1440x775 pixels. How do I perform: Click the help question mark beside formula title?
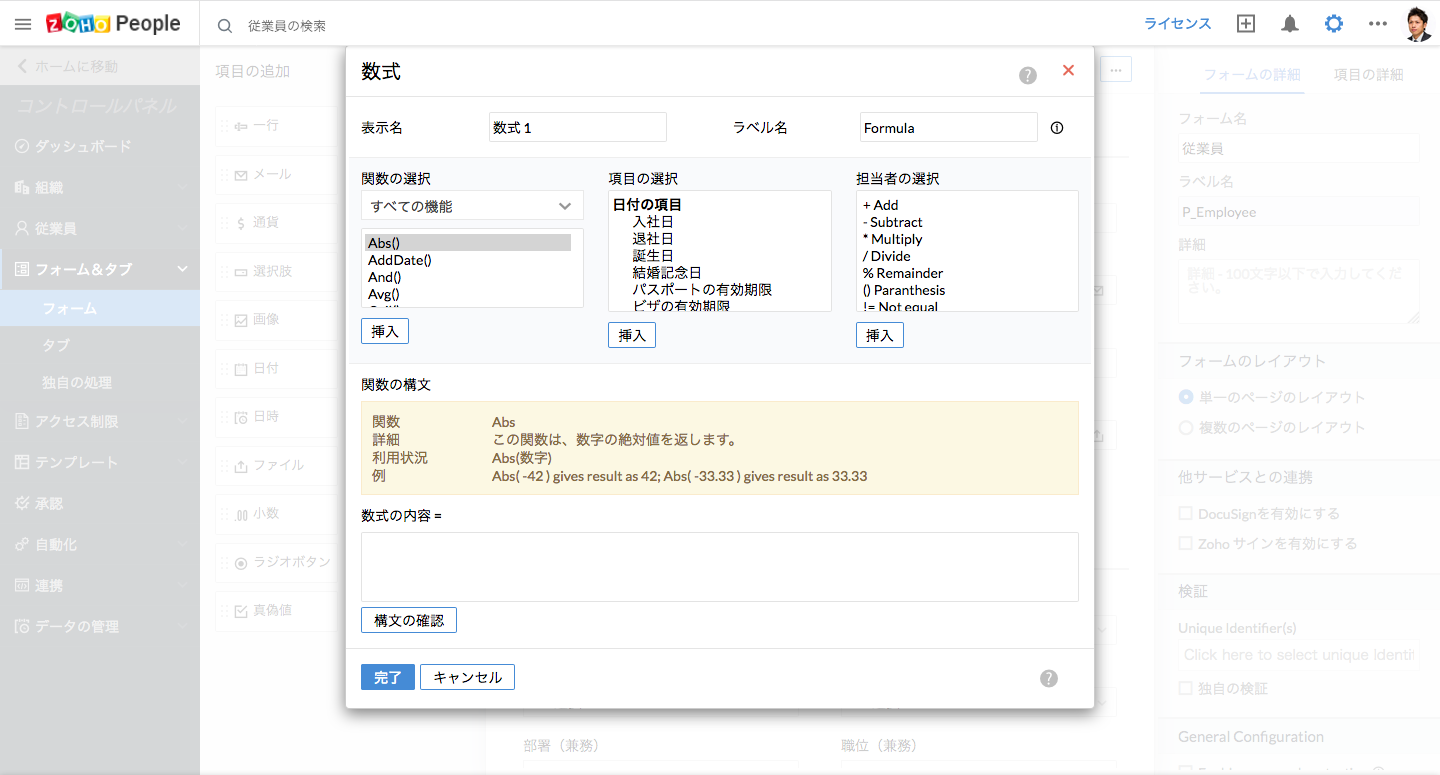pos(1028,75)
